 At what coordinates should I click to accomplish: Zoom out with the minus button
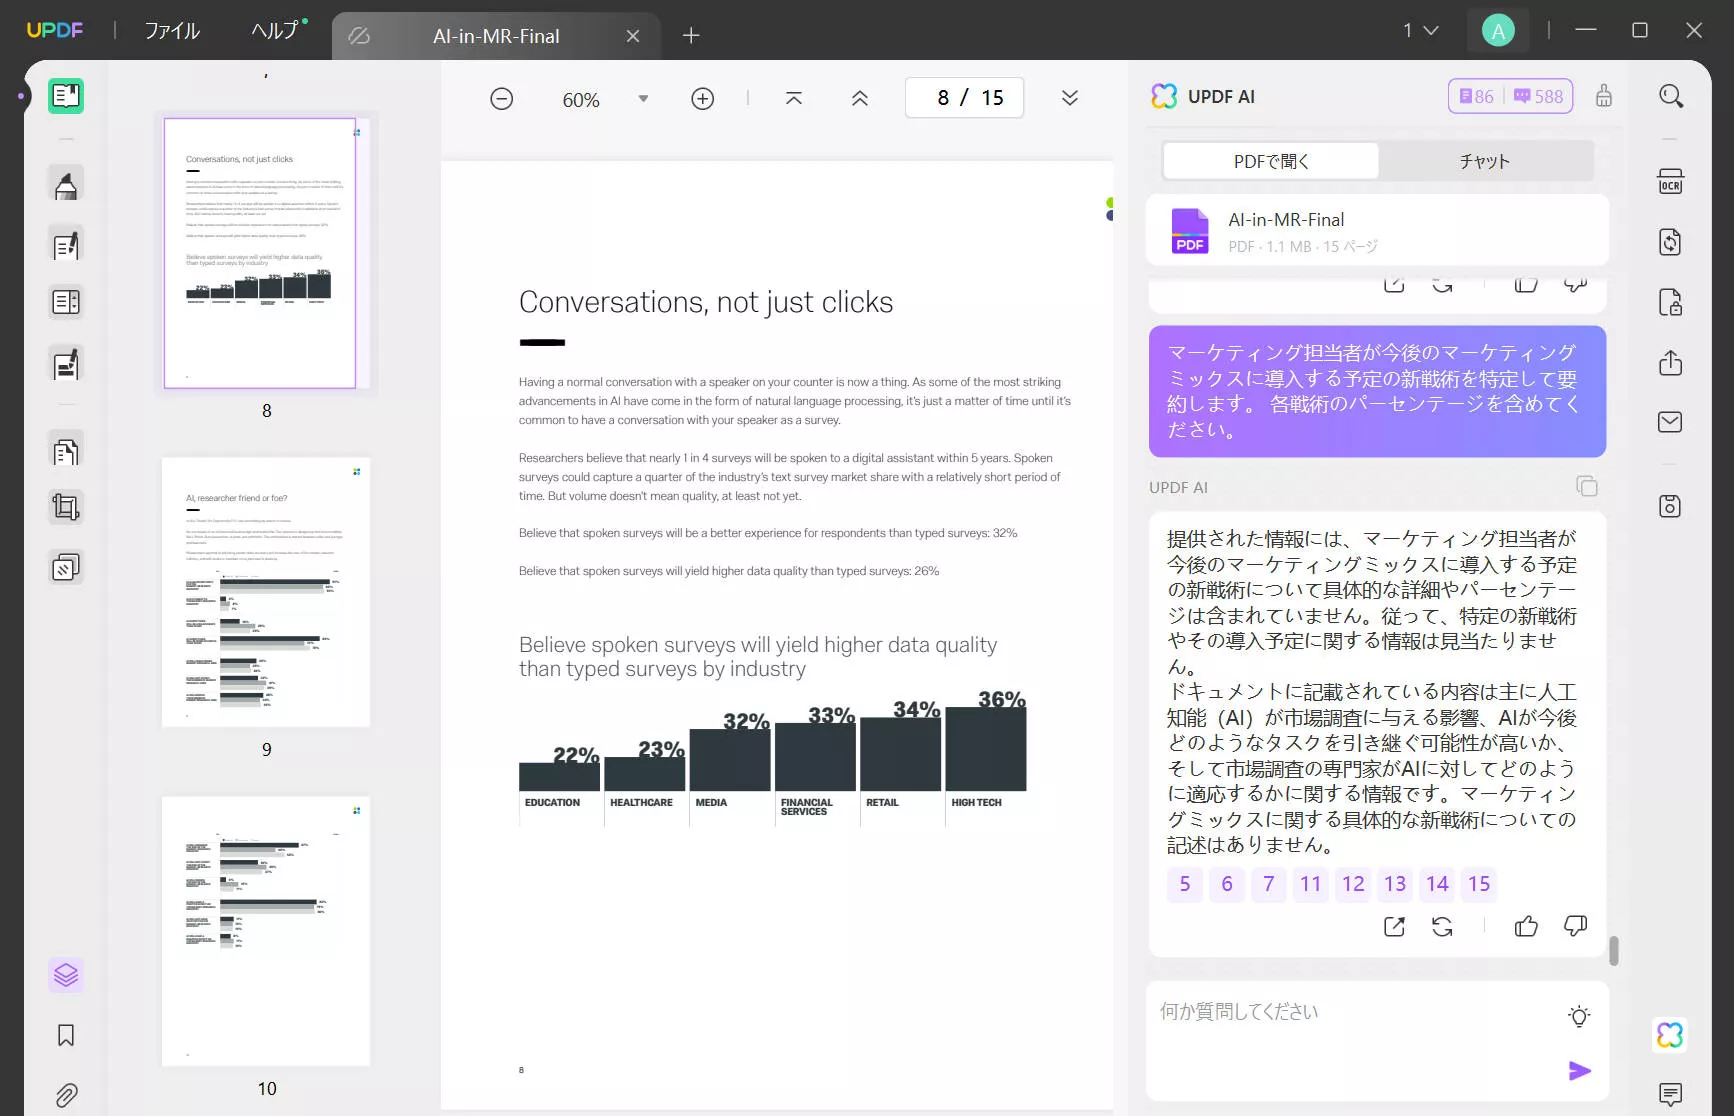tap(502, 98)
